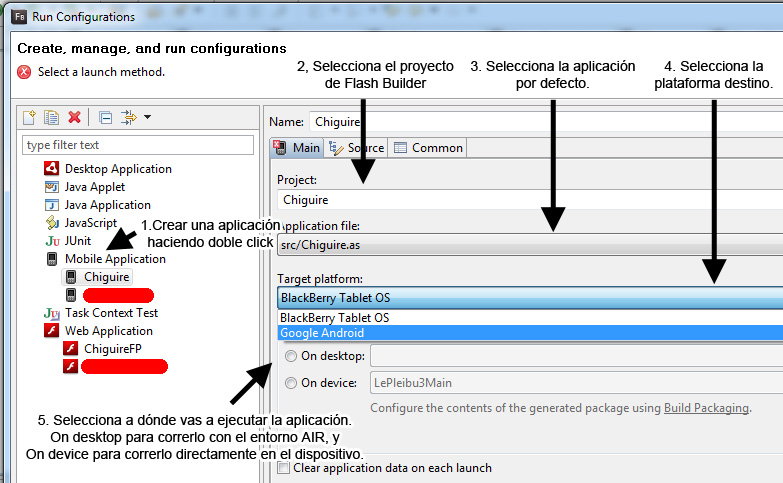Select the Chiguire mobile configuration
The height and width of the screenshot is (483, 783).
(106, 277)
